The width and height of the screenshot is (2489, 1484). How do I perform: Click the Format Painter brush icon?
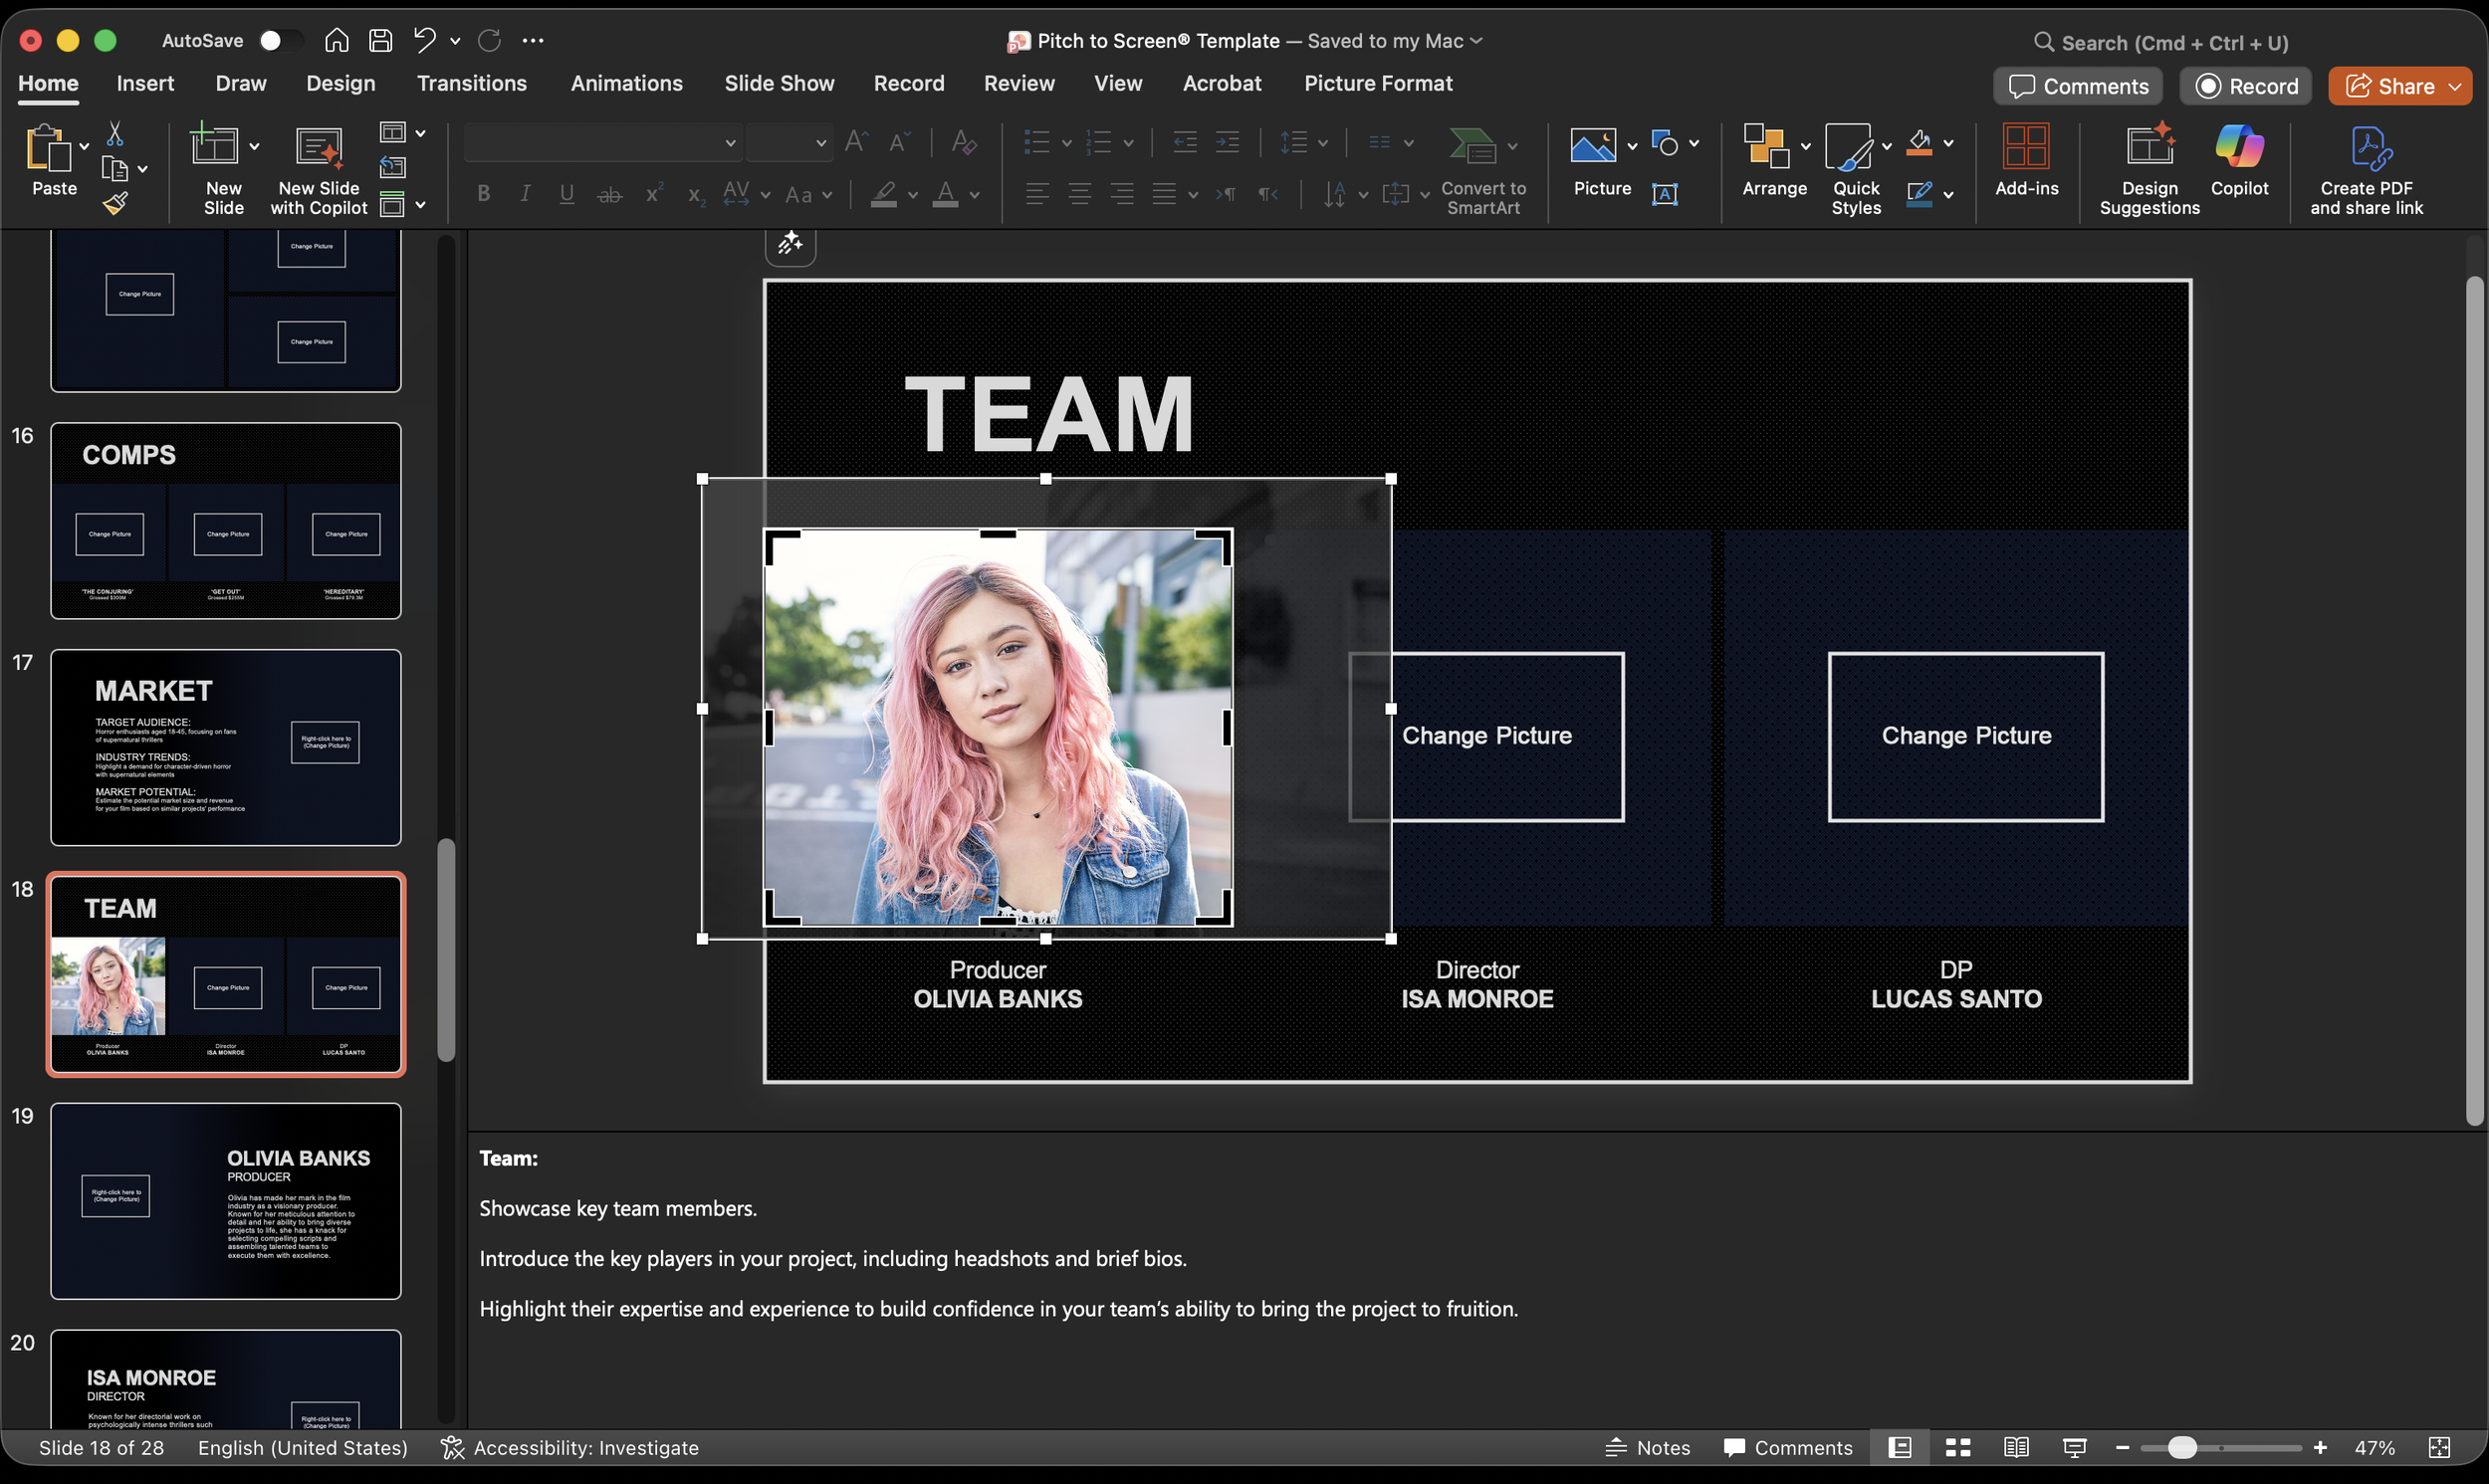point(115,204)
